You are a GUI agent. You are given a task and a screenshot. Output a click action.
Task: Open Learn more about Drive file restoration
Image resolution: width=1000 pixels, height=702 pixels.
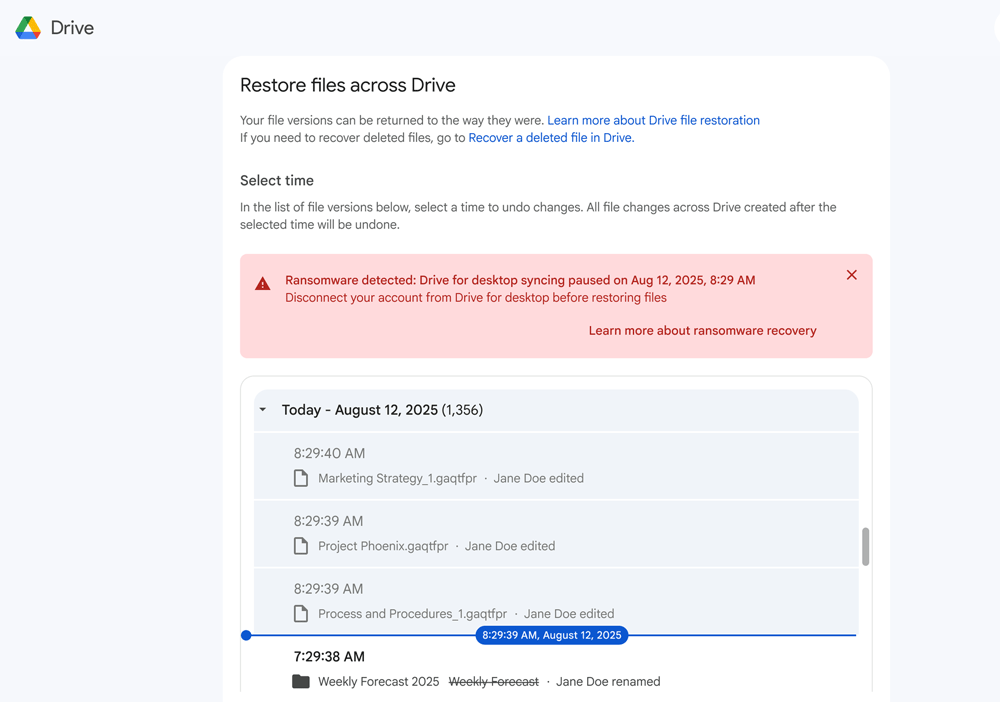(653, 120)
